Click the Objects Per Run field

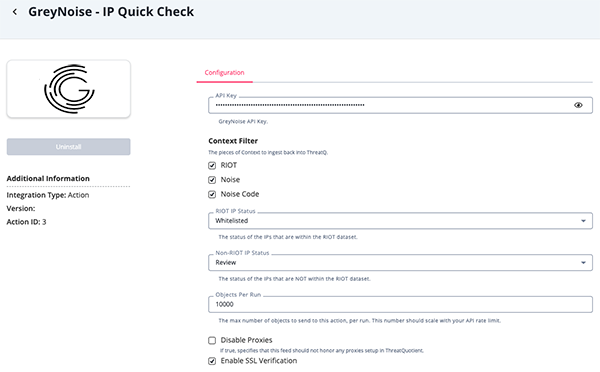click(400, 304)
